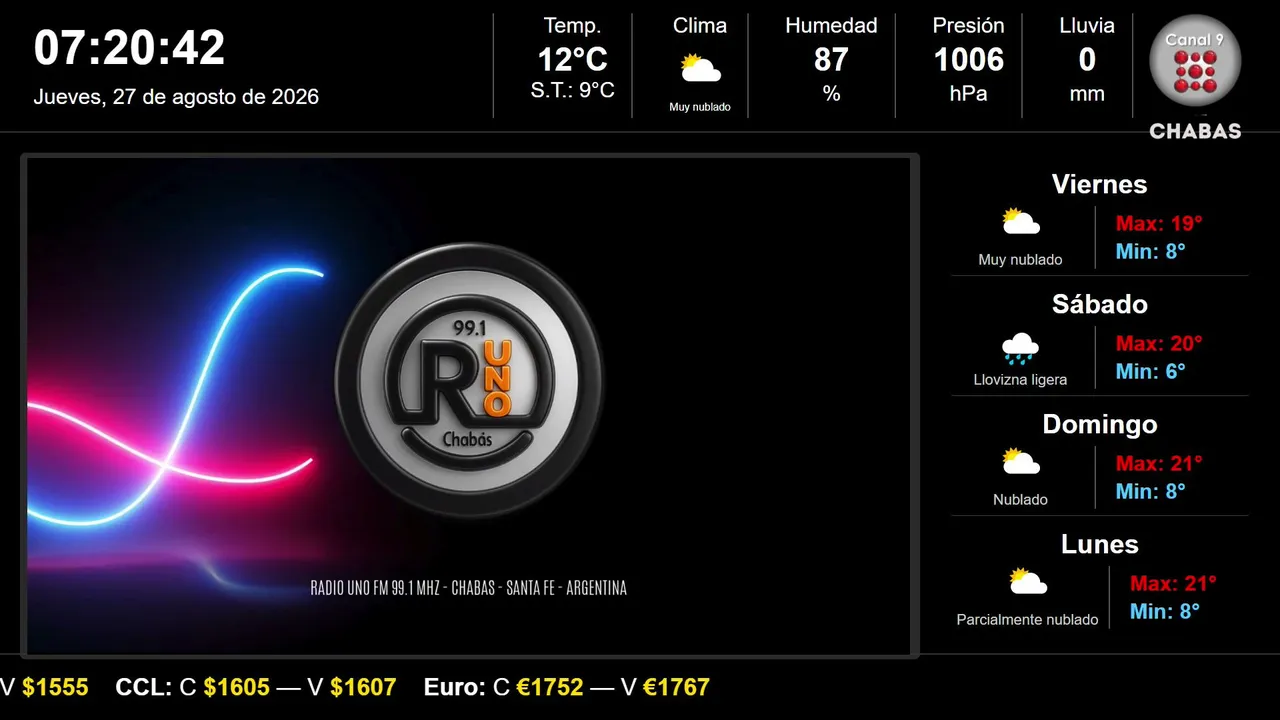Screen dimensions: 1280x720
Task: Click the CHABAS text under the logo
Action: tap(1195, 131)
